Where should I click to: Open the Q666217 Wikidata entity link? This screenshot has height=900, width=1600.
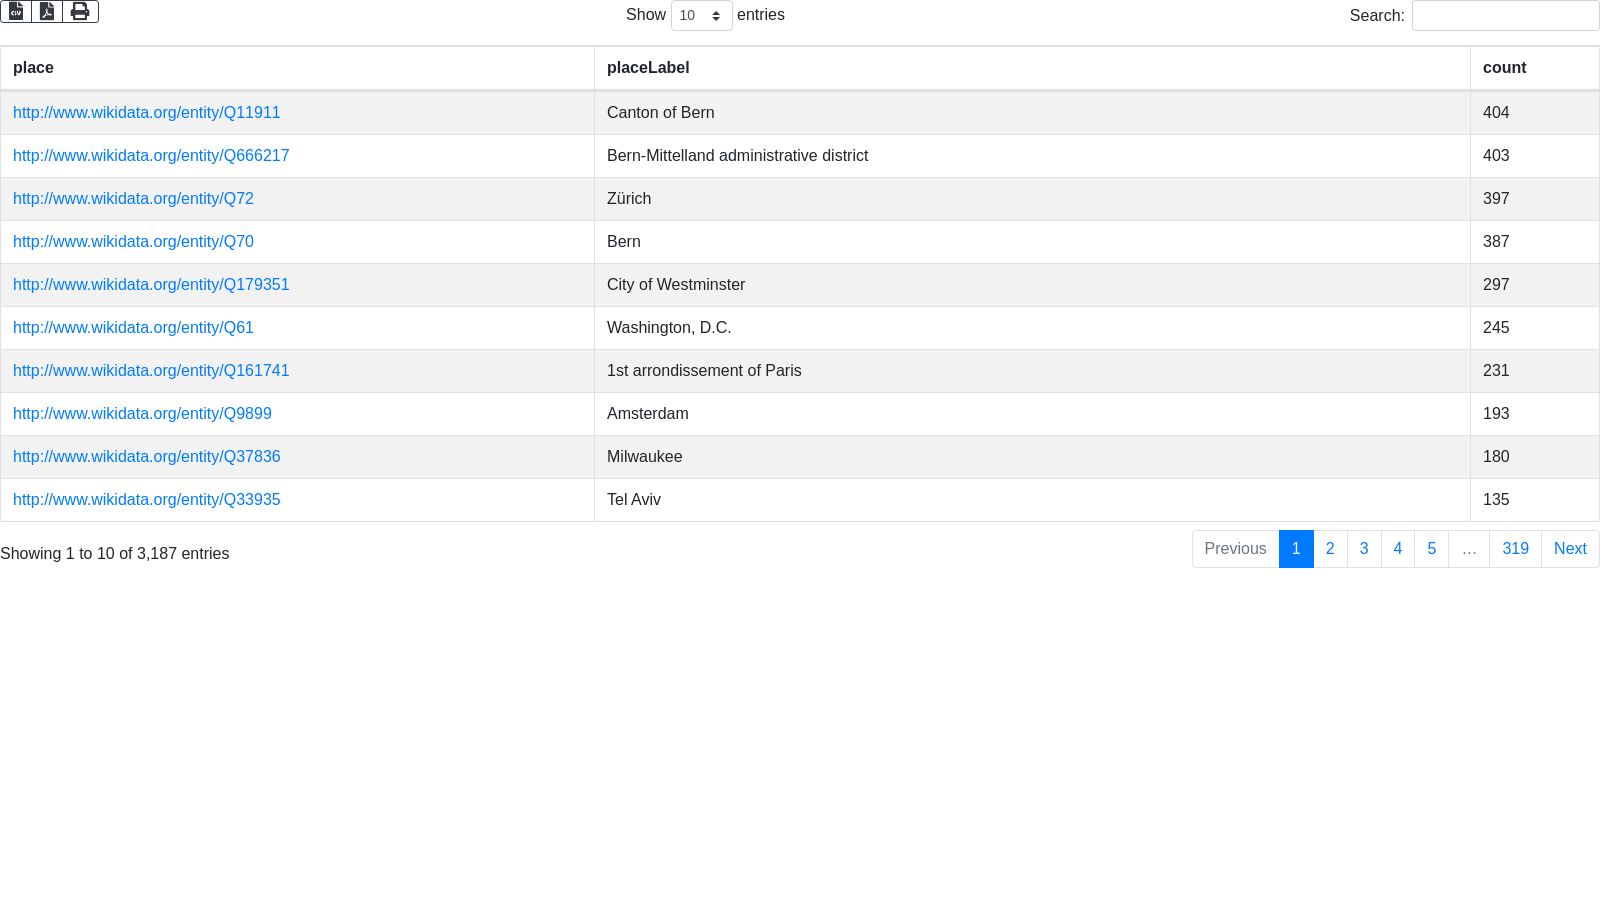point(151,156)
